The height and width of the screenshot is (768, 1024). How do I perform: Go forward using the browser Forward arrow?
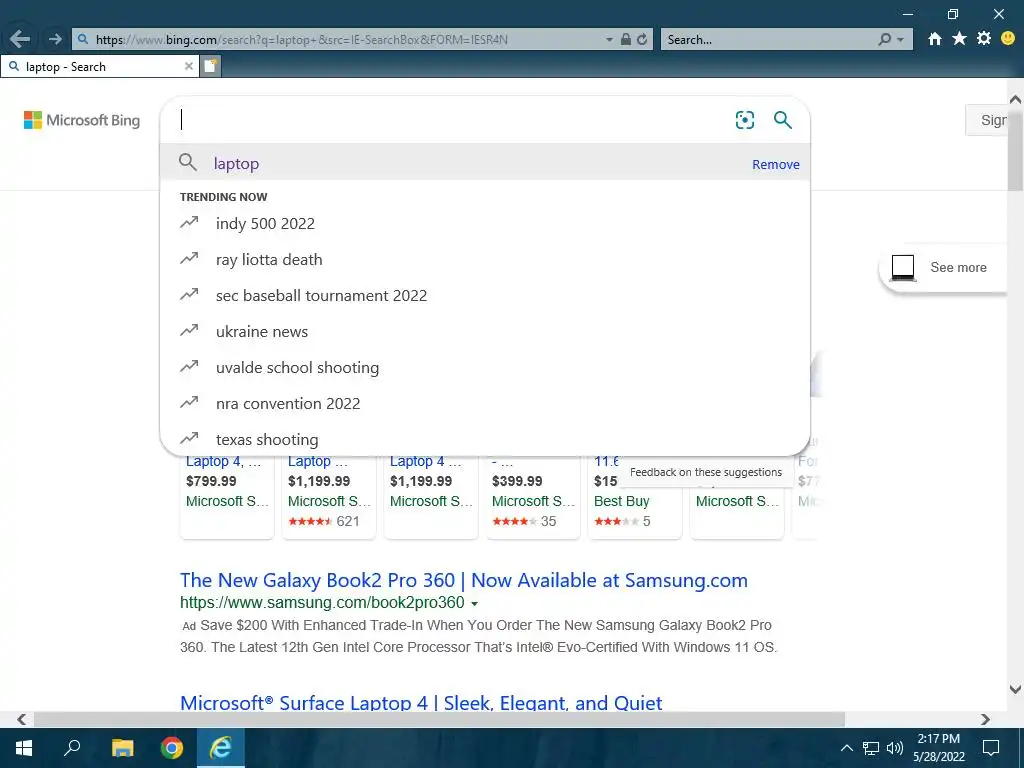click(55, 39)
